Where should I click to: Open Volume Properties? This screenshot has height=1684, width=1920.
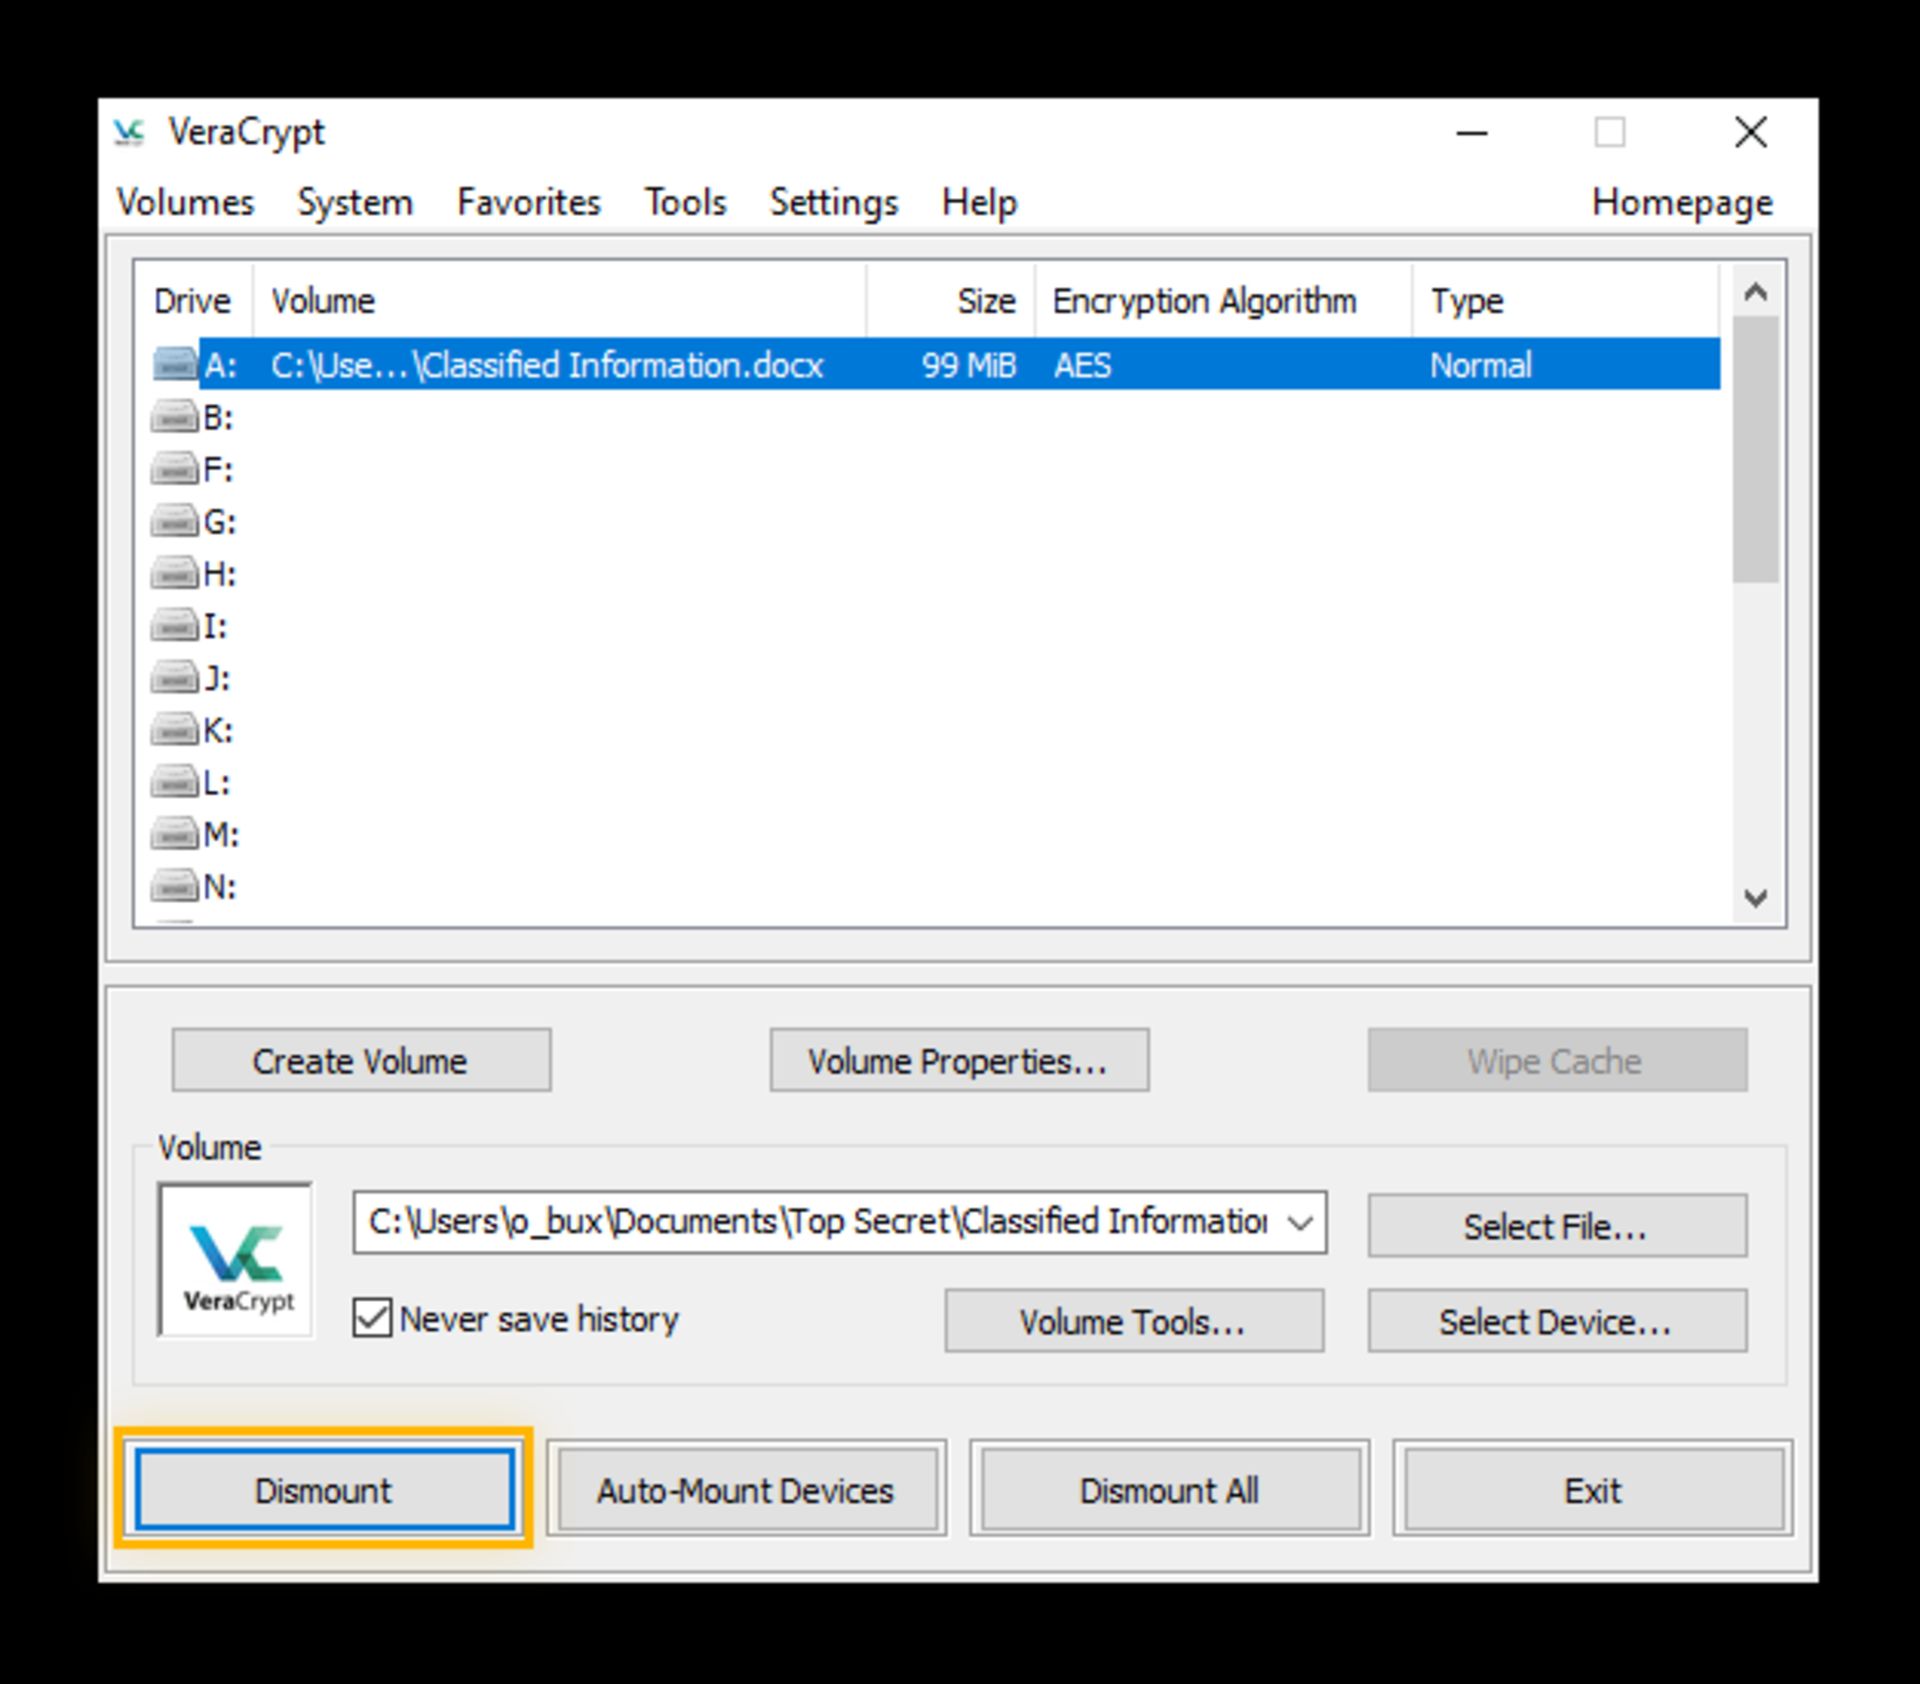click(959, 1060)
